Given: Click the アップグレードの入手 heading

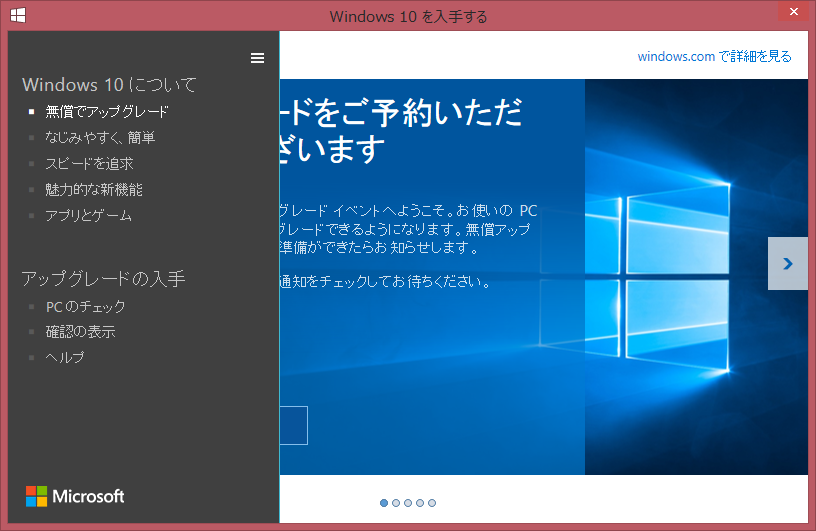Looking at the screenshot, I should tap(103, 279).
